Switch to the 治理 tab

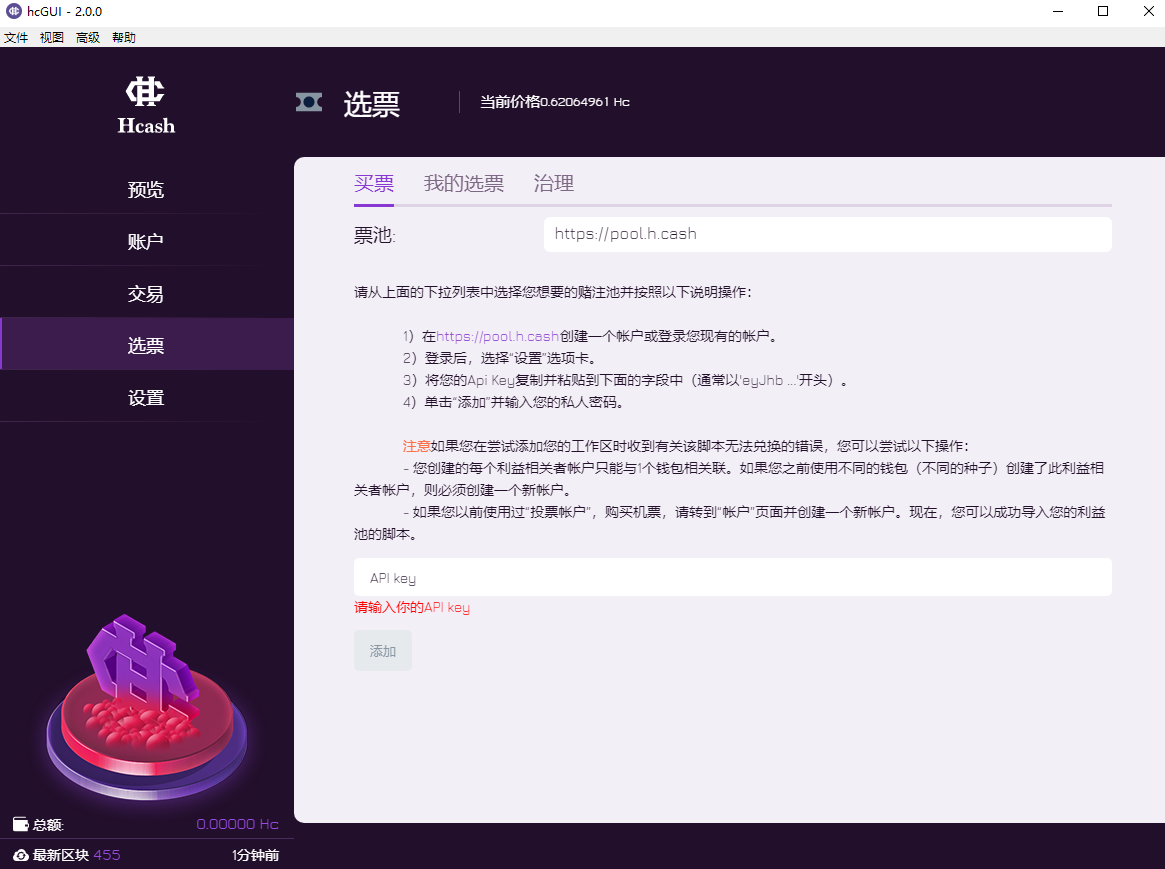(x=554, y=183)
